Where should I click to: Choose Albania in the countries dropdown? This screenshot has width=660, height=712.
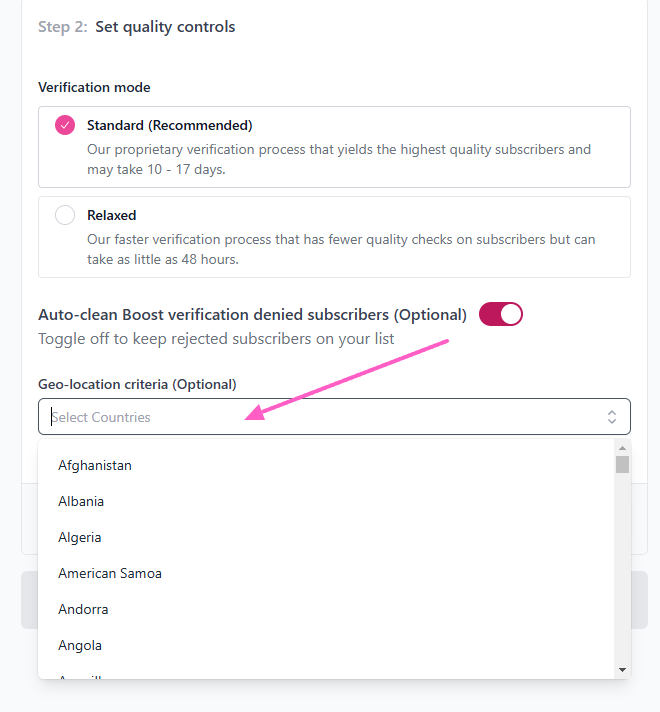pos(81,501)
